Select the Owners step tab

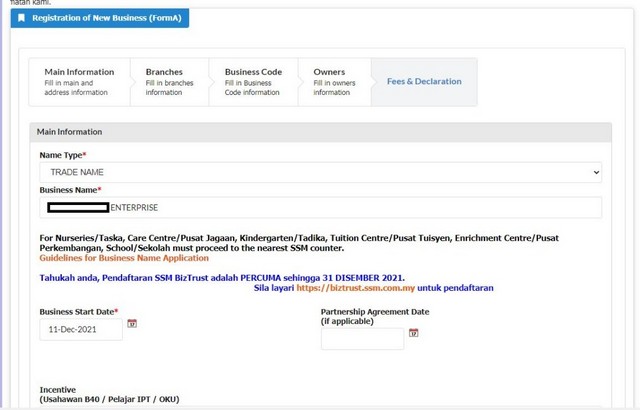pyautogui.click(x=334, y=82)
